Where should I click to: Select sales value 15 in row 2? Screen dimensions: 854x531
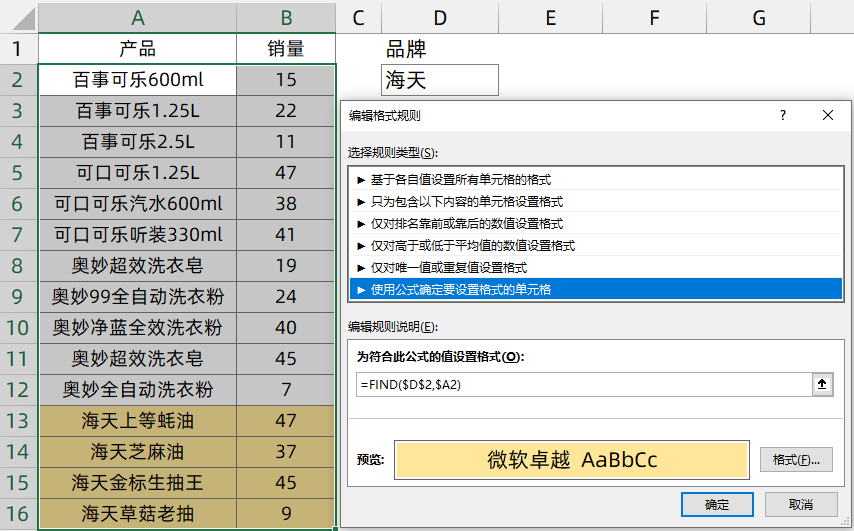pos(286,80)
